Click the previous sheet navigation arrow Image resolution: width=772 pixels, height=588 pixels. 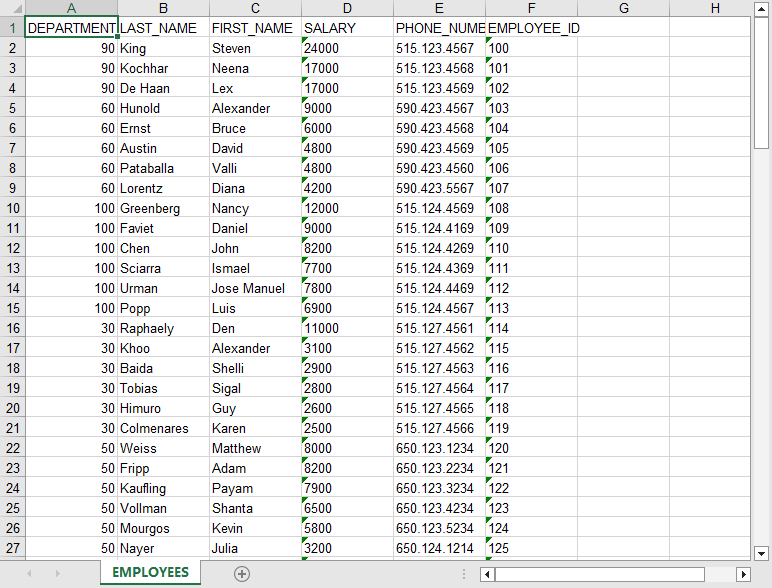click(x=29, y=573)
